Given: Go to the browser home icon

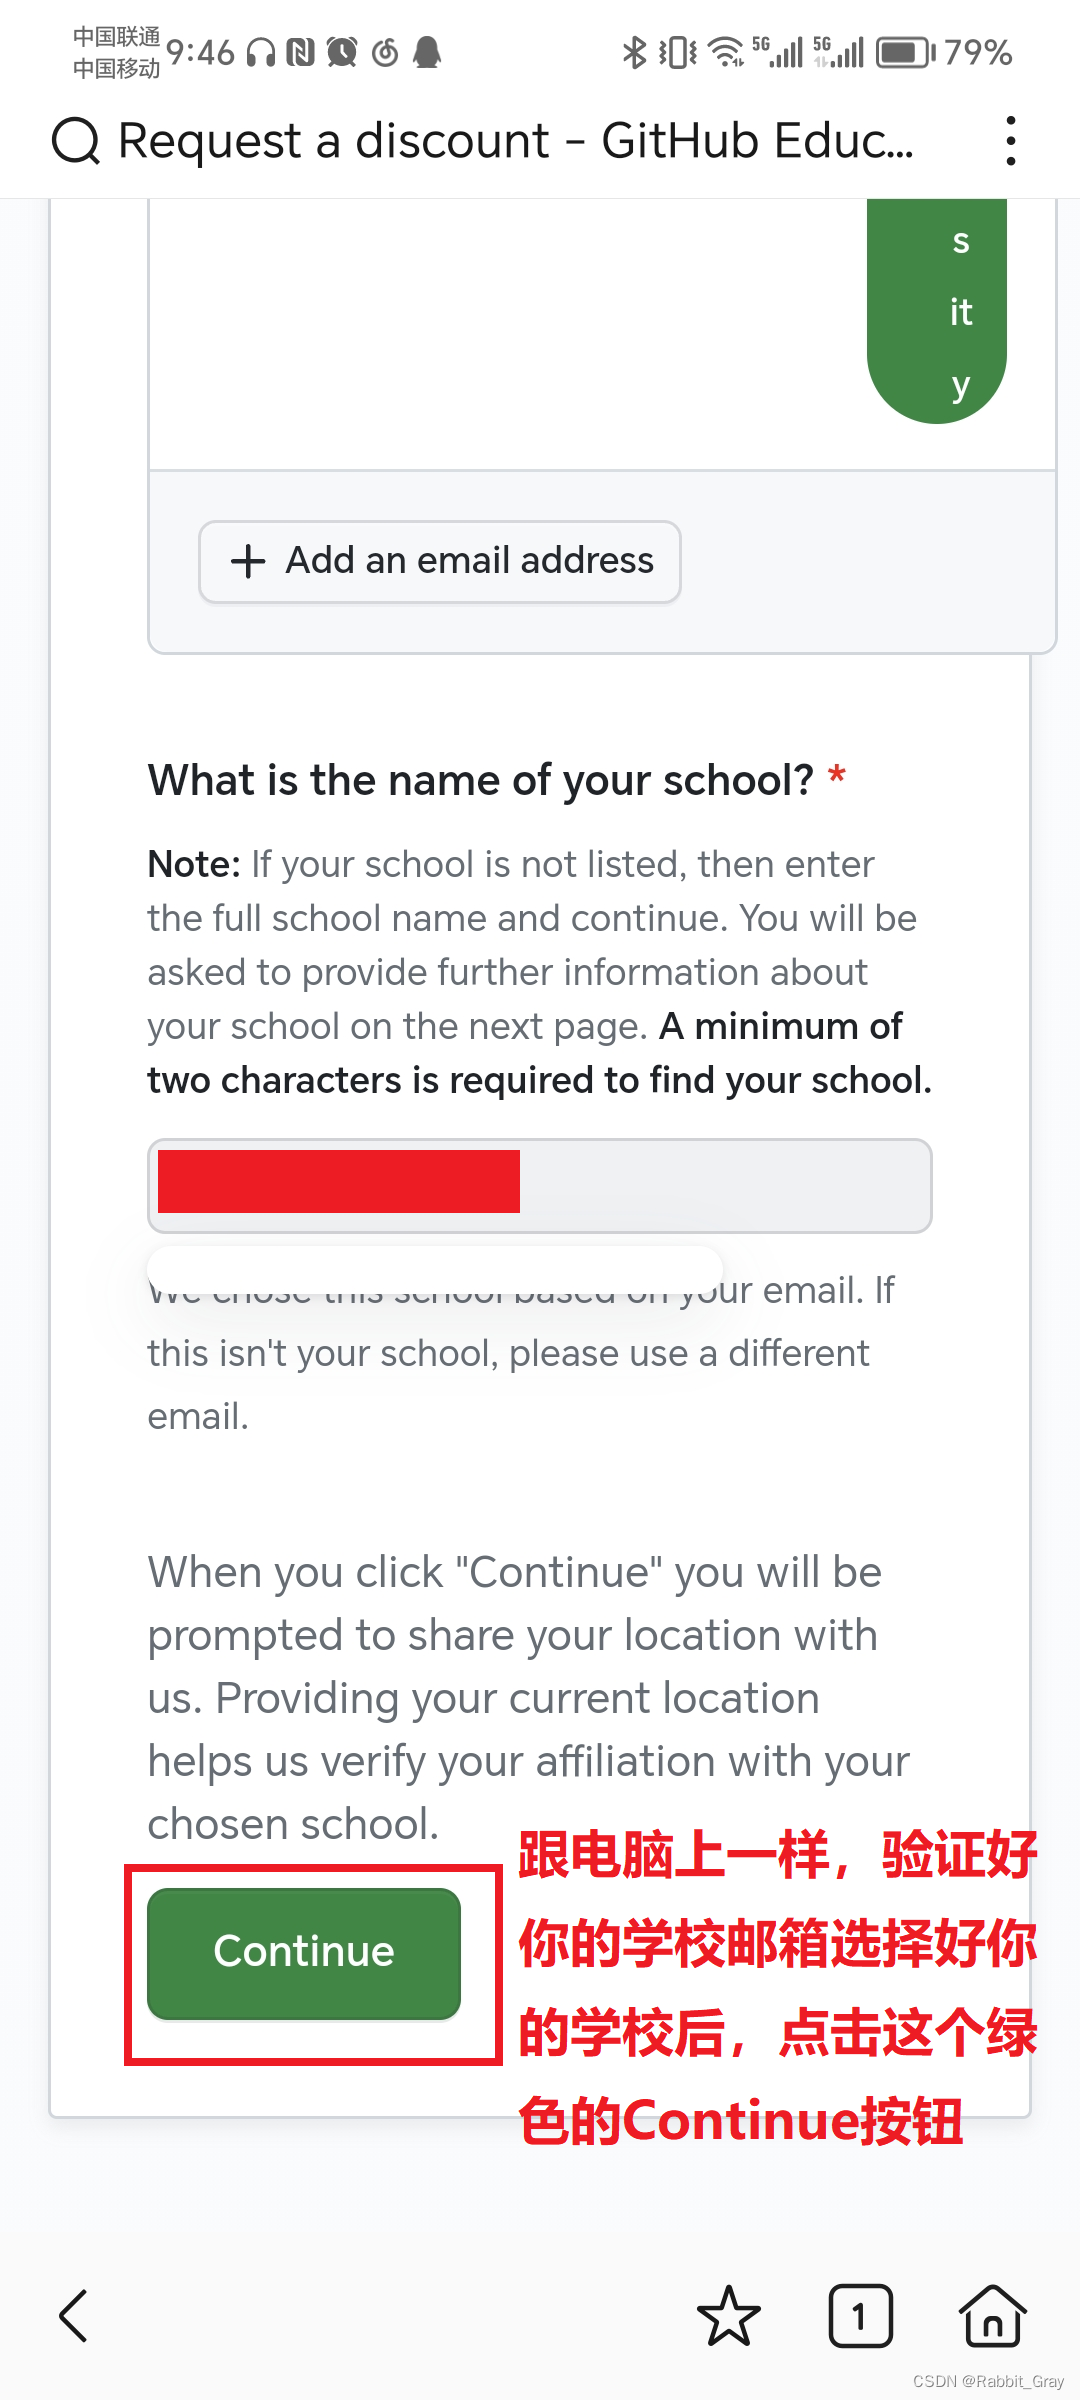Looking at the screenshot, I should coord(992,2316).
